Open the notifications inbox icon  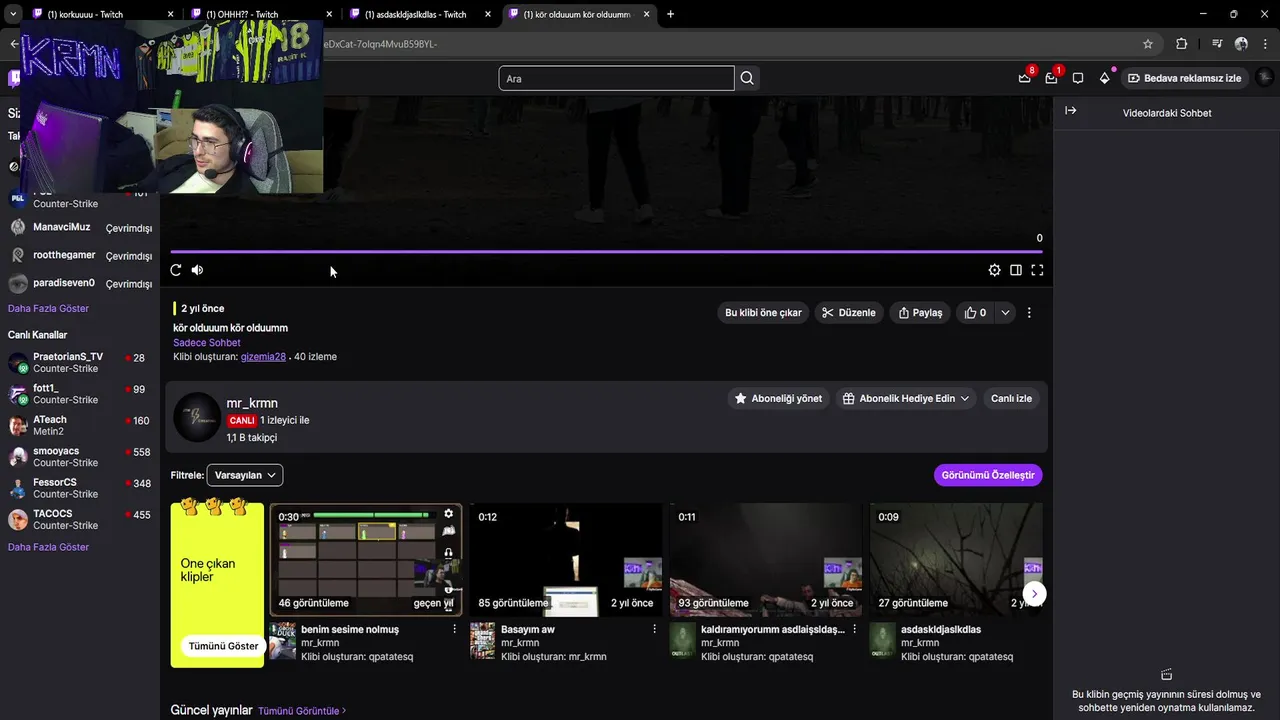[1025, 78]
